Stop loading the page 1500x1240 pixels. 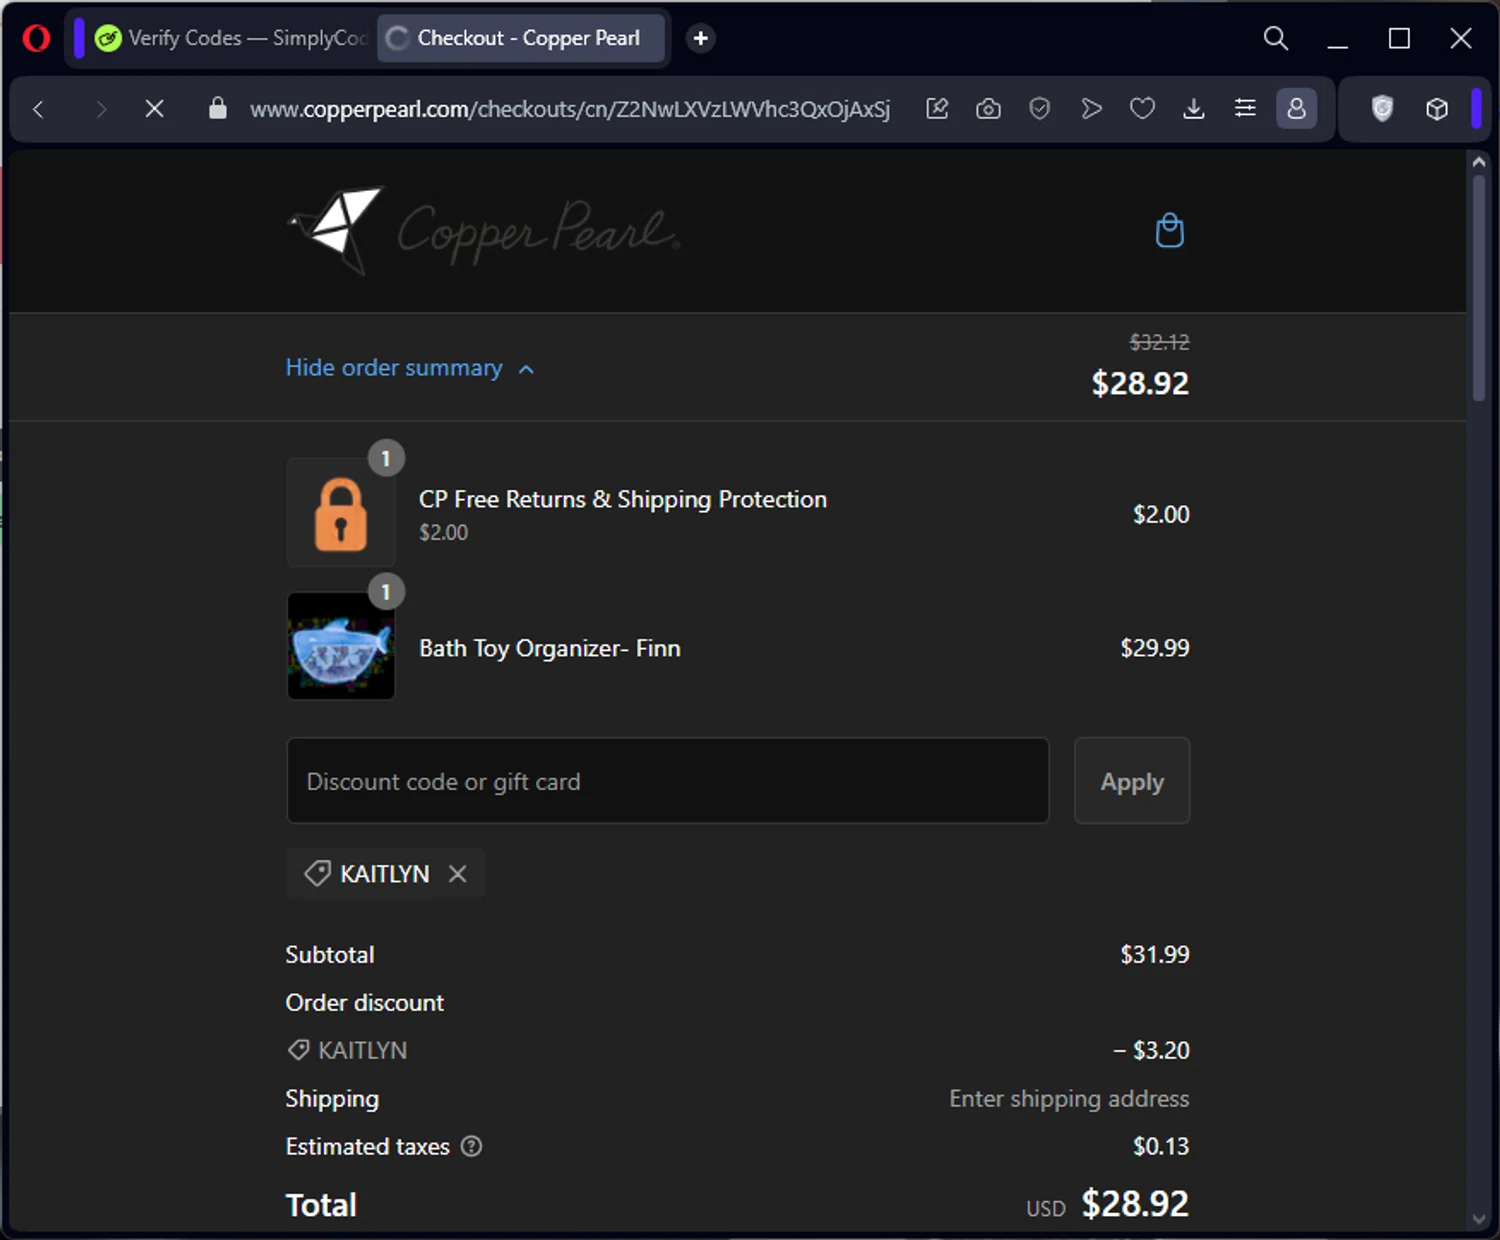[154, 109]
